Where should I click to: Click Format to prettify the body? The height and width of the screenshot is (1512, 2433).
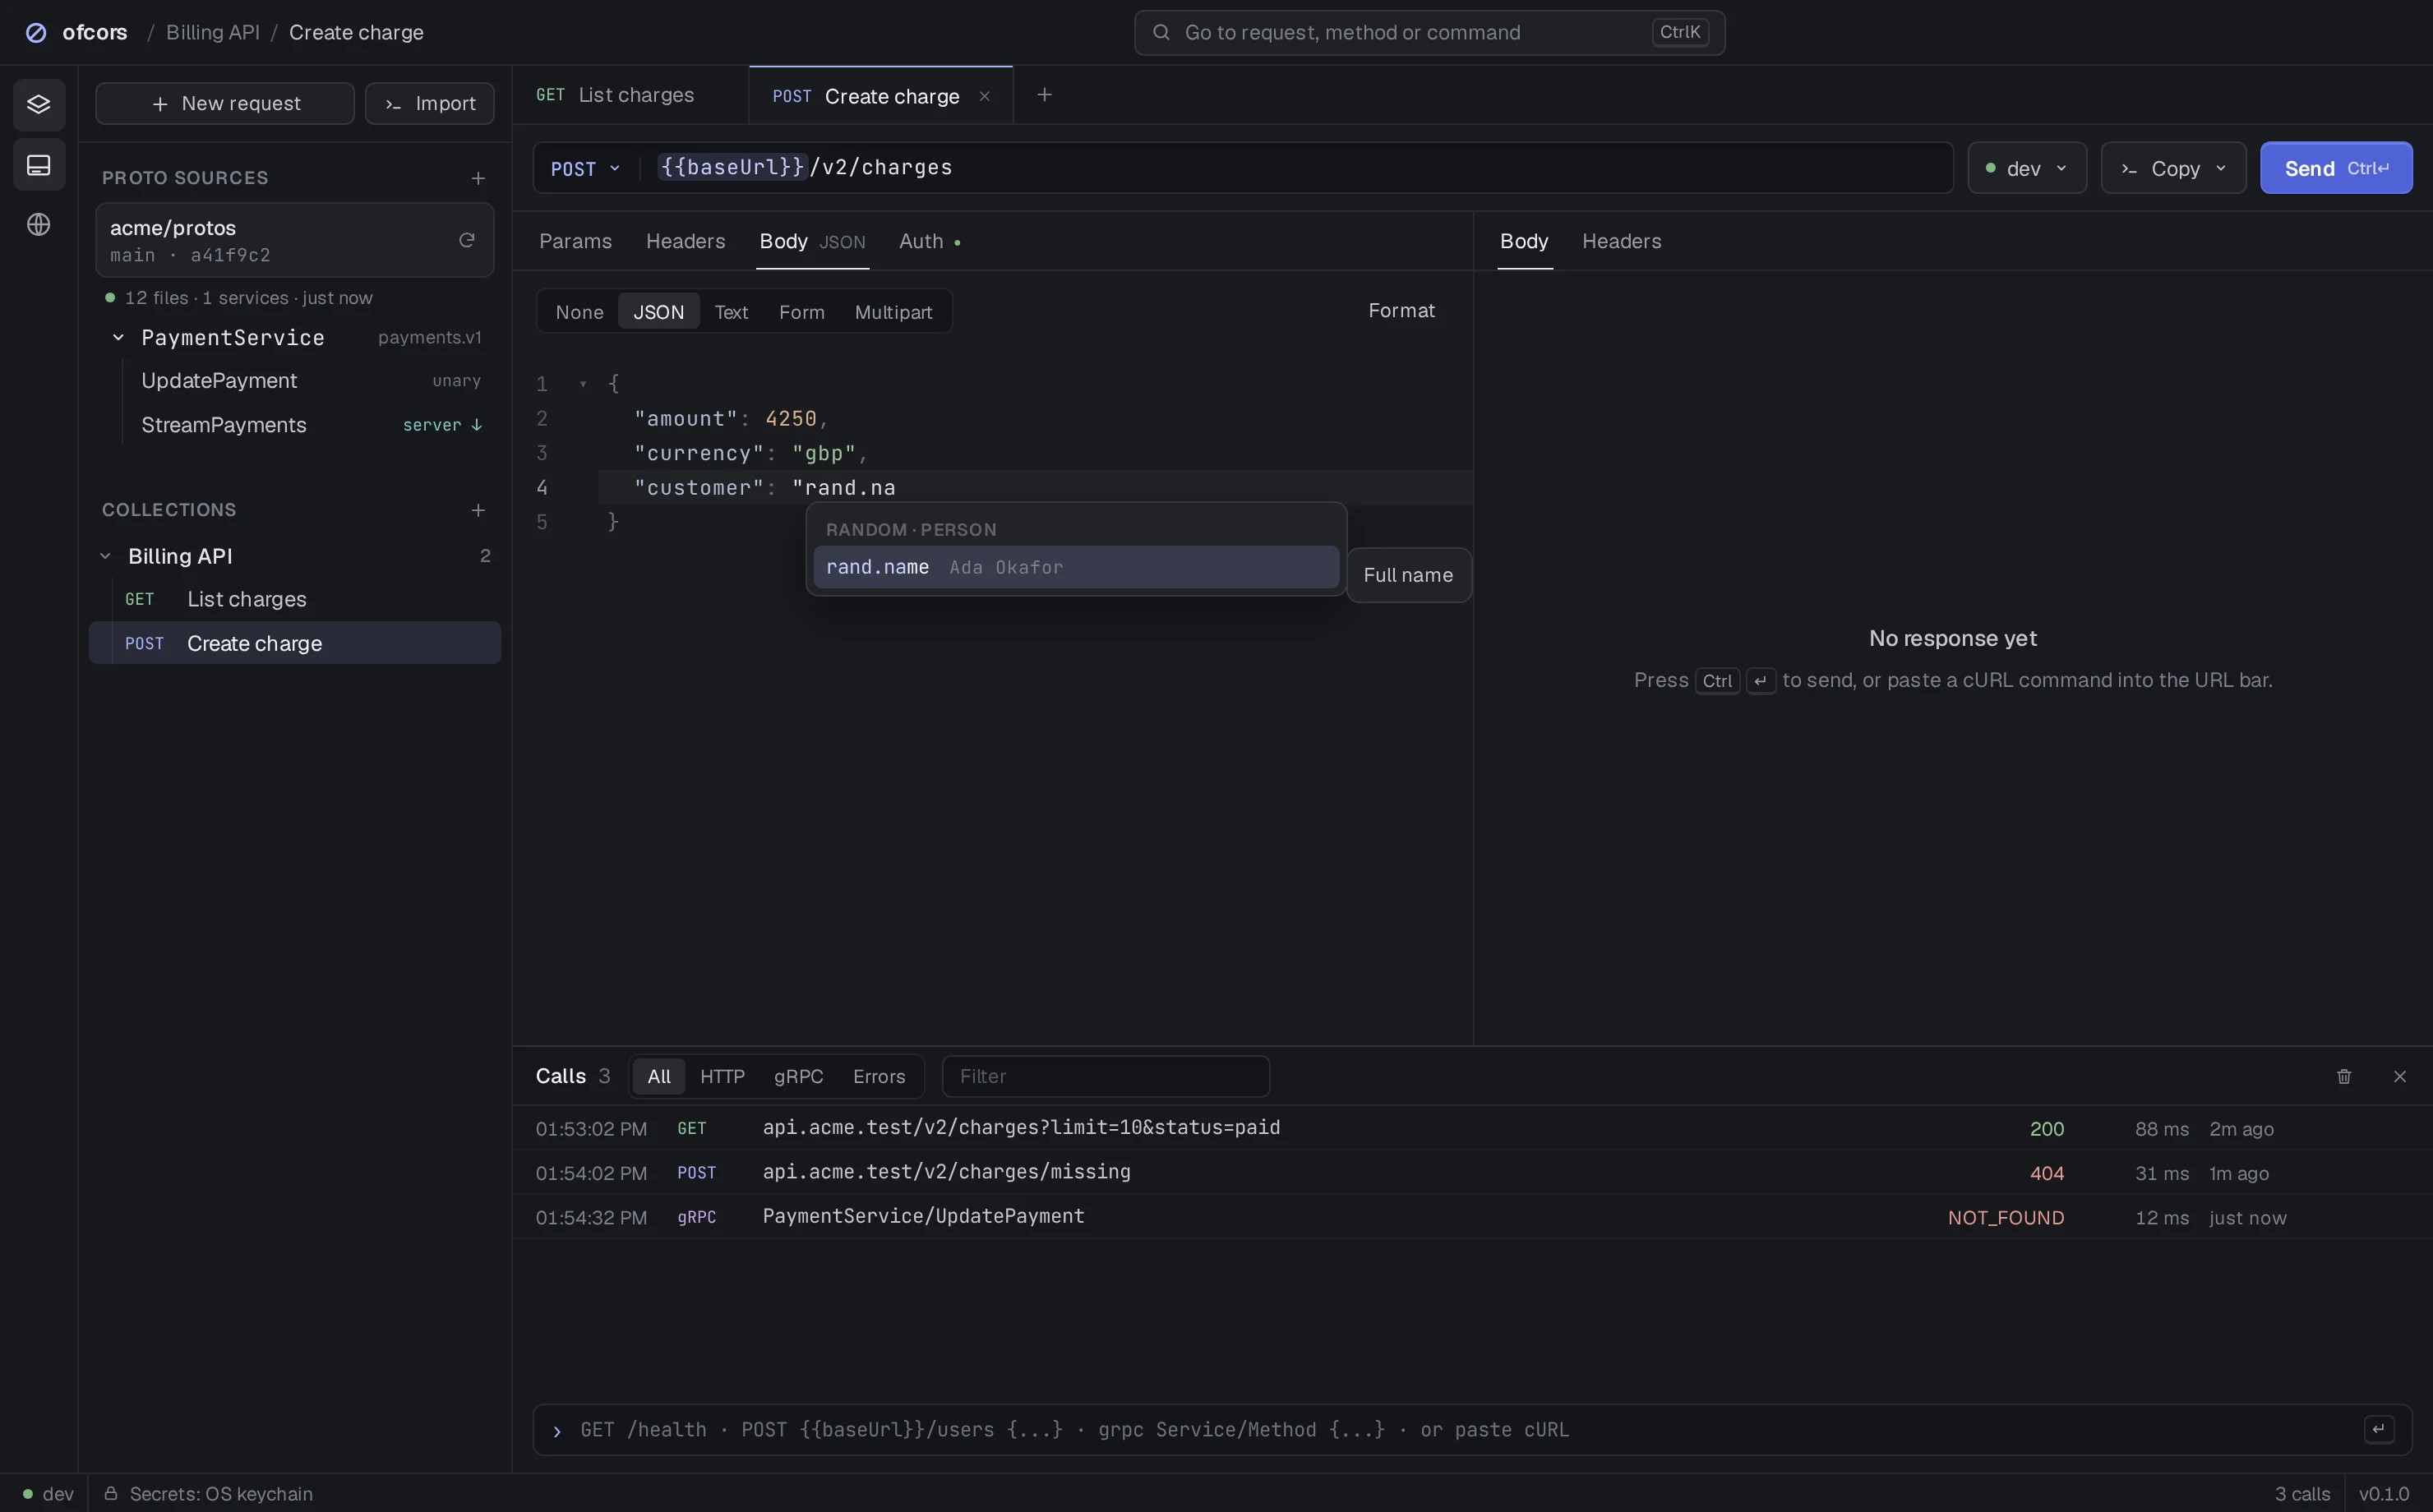1401,311
